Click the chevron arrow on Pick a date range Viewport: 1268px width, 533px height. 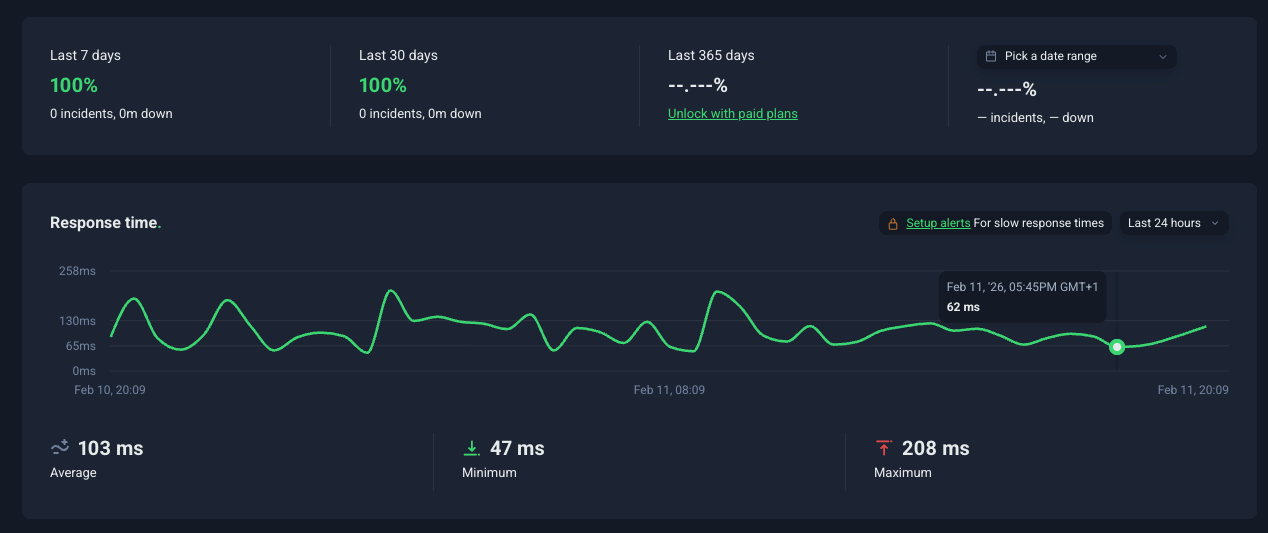pyautogui.click(x=1162, y=57)
